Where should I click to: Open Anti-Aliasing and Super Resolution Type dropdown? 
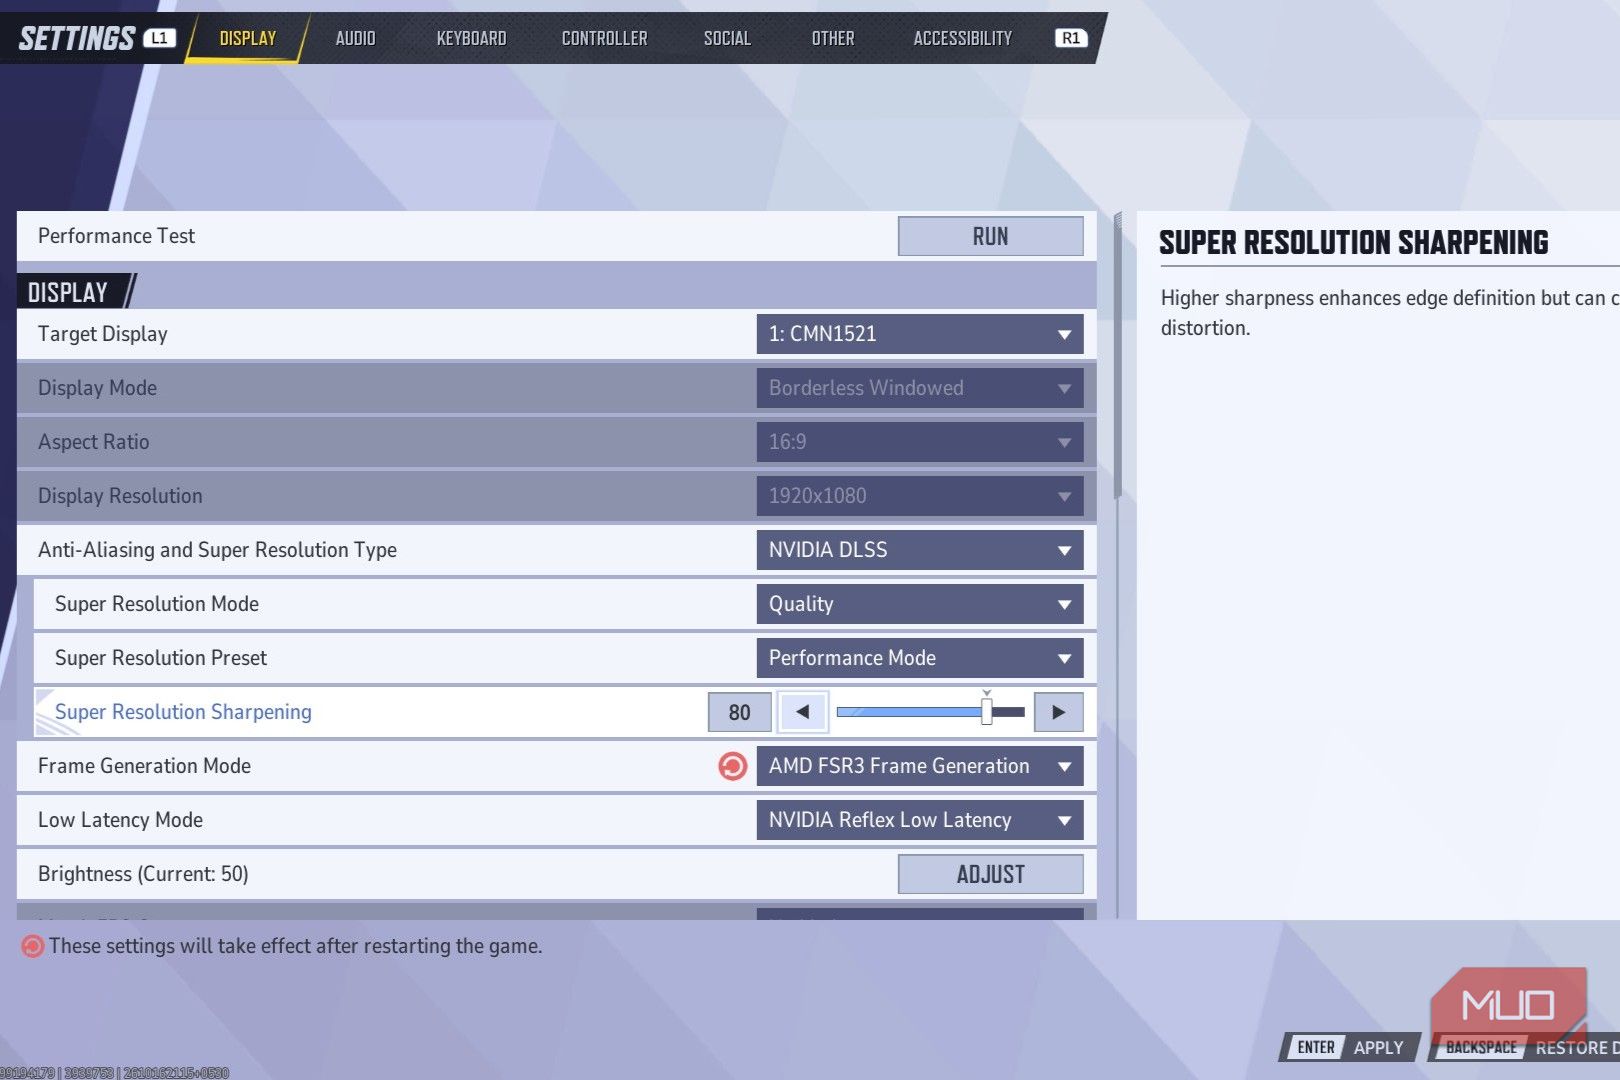(x=920, y=550)
